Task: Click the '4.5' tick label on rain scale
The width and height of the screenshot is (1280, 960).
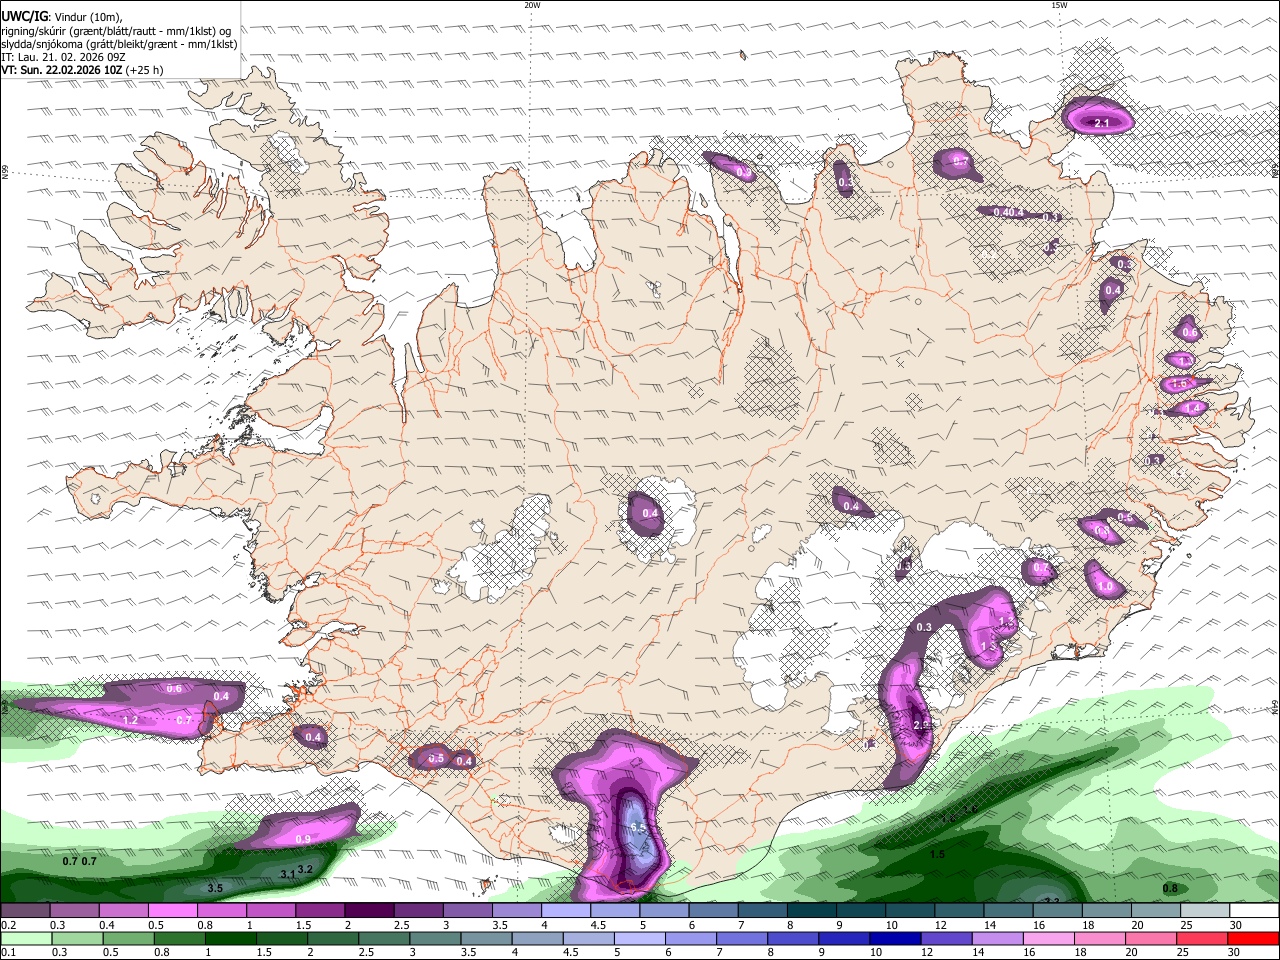Action: point(570,953)
